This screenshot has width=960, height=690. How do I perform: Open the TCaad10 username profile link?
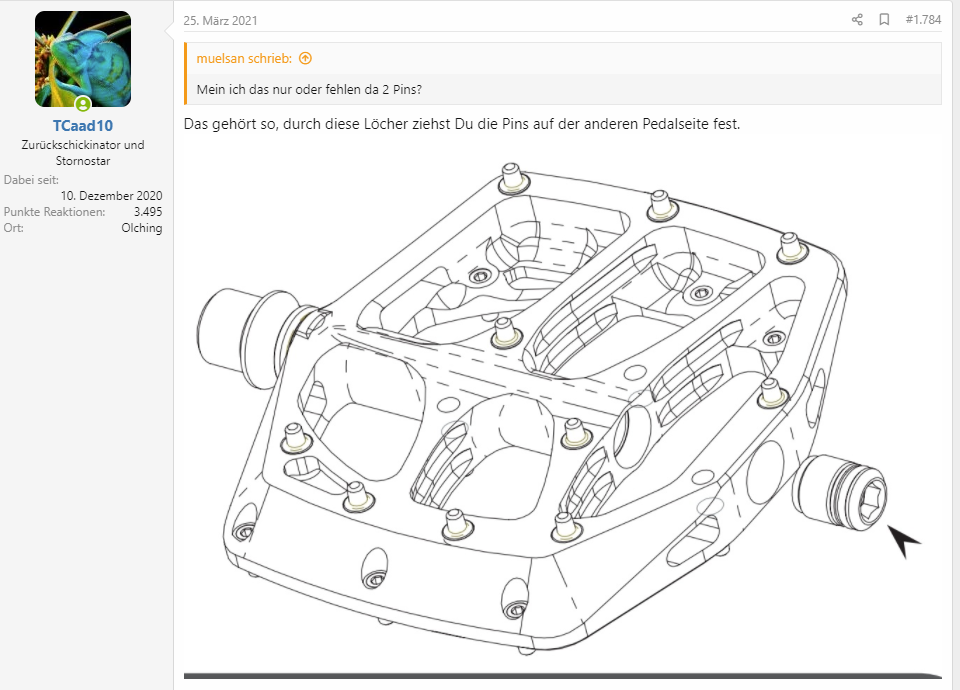tap(83, 126)
